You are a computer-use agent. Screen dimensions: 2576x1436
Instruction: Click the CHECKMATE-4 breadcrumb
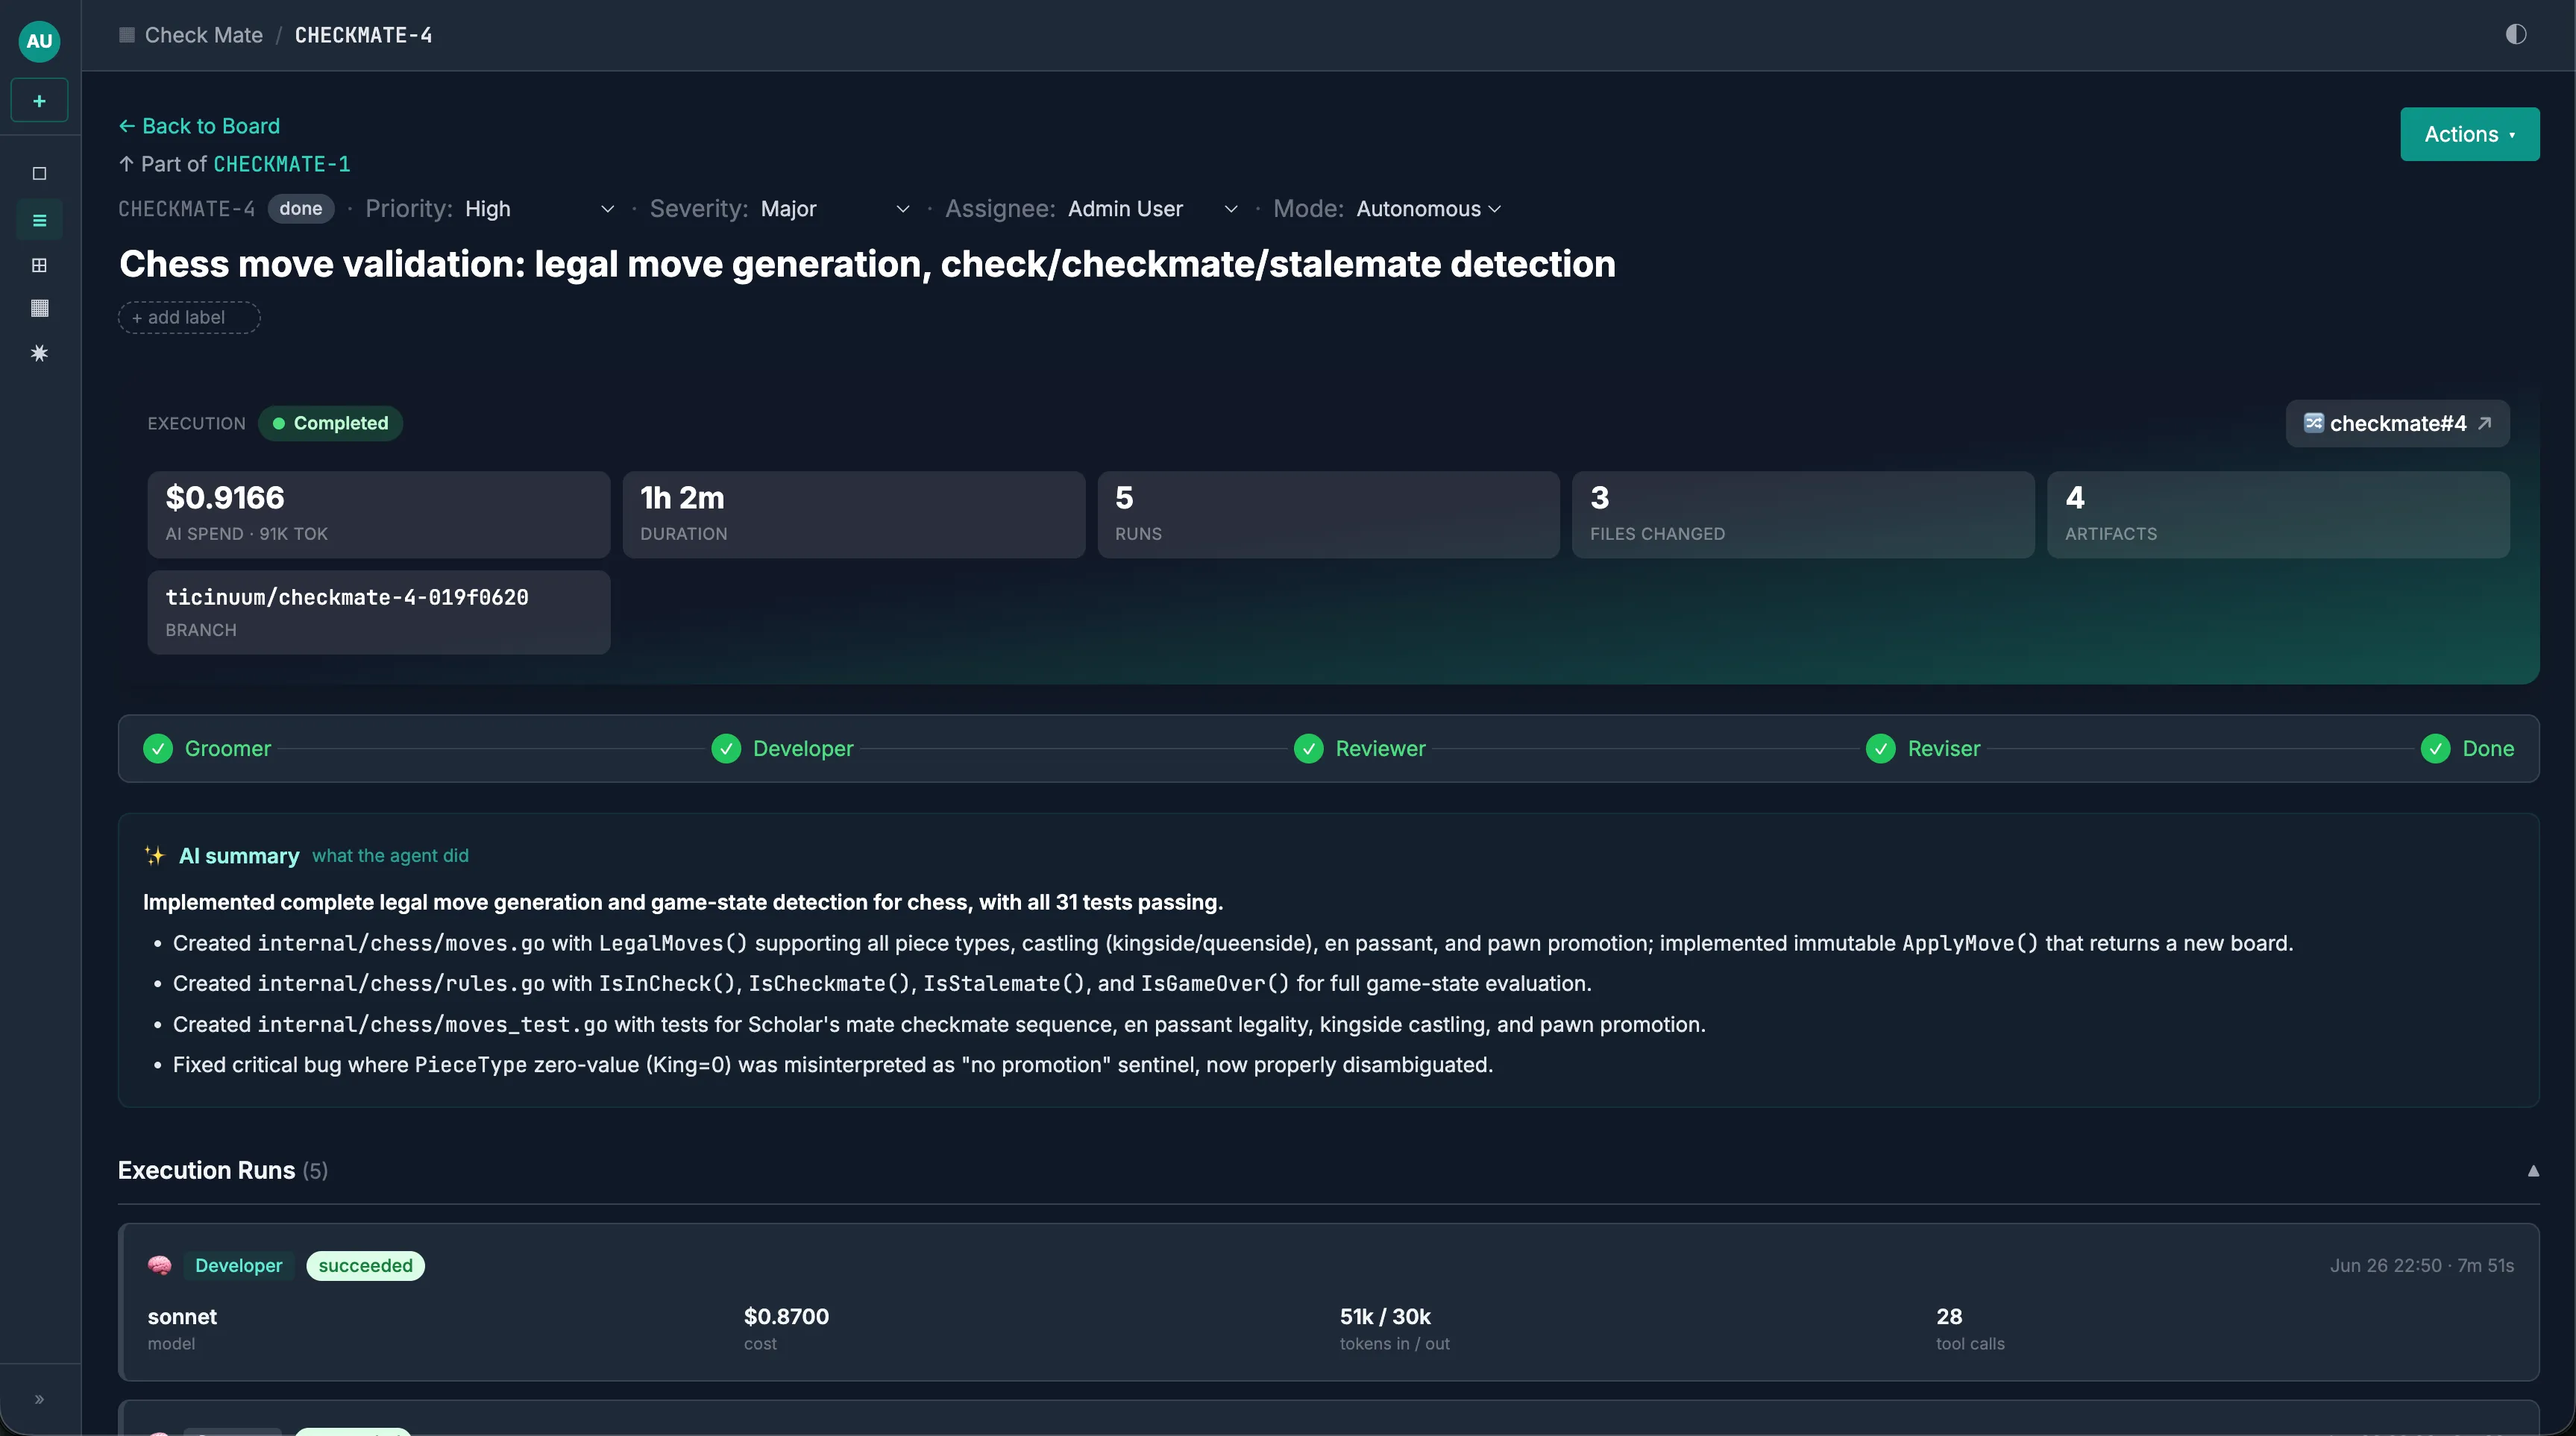pyautogui.click(x=363, y=35)
